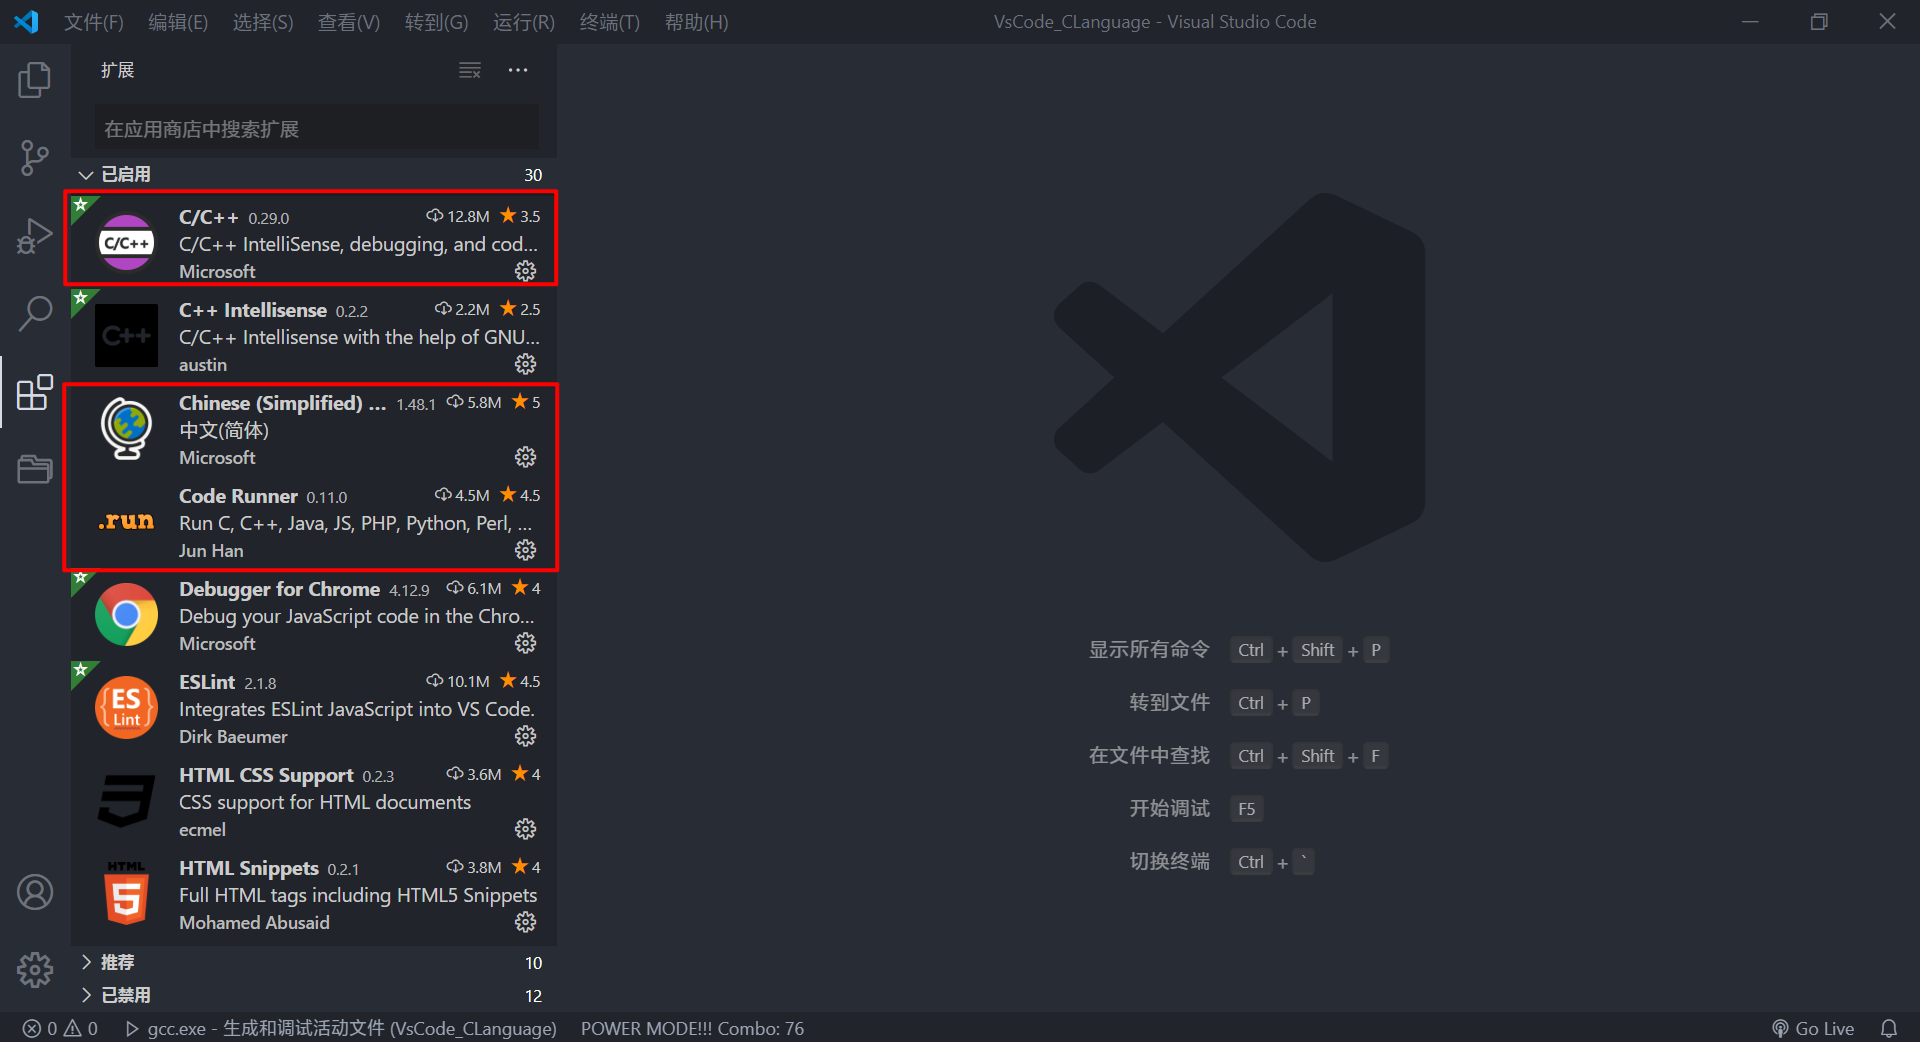The height and width of the screenshot is (1042, 1920).
Task: Open the extensions view more actions menu
Action: point(518,70)
